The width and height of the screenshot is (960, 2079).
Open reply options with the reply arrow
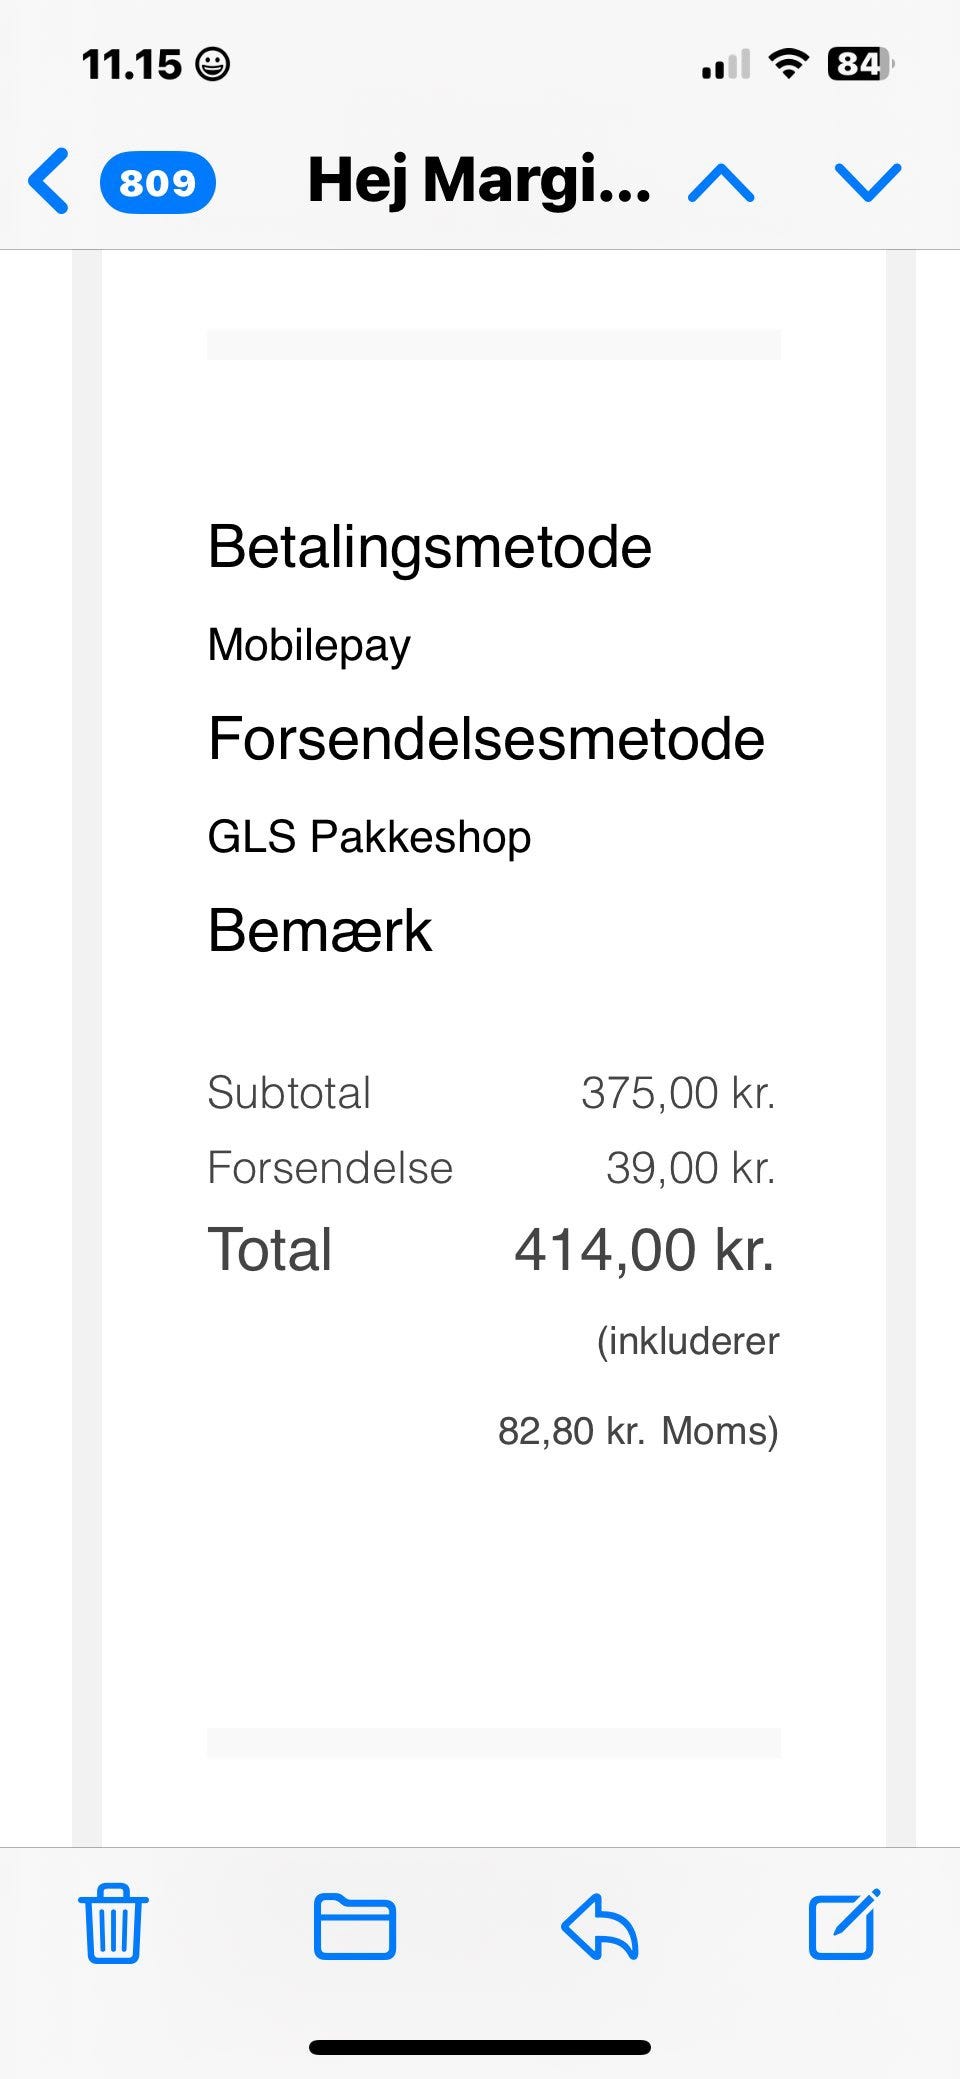(600, 1925)
